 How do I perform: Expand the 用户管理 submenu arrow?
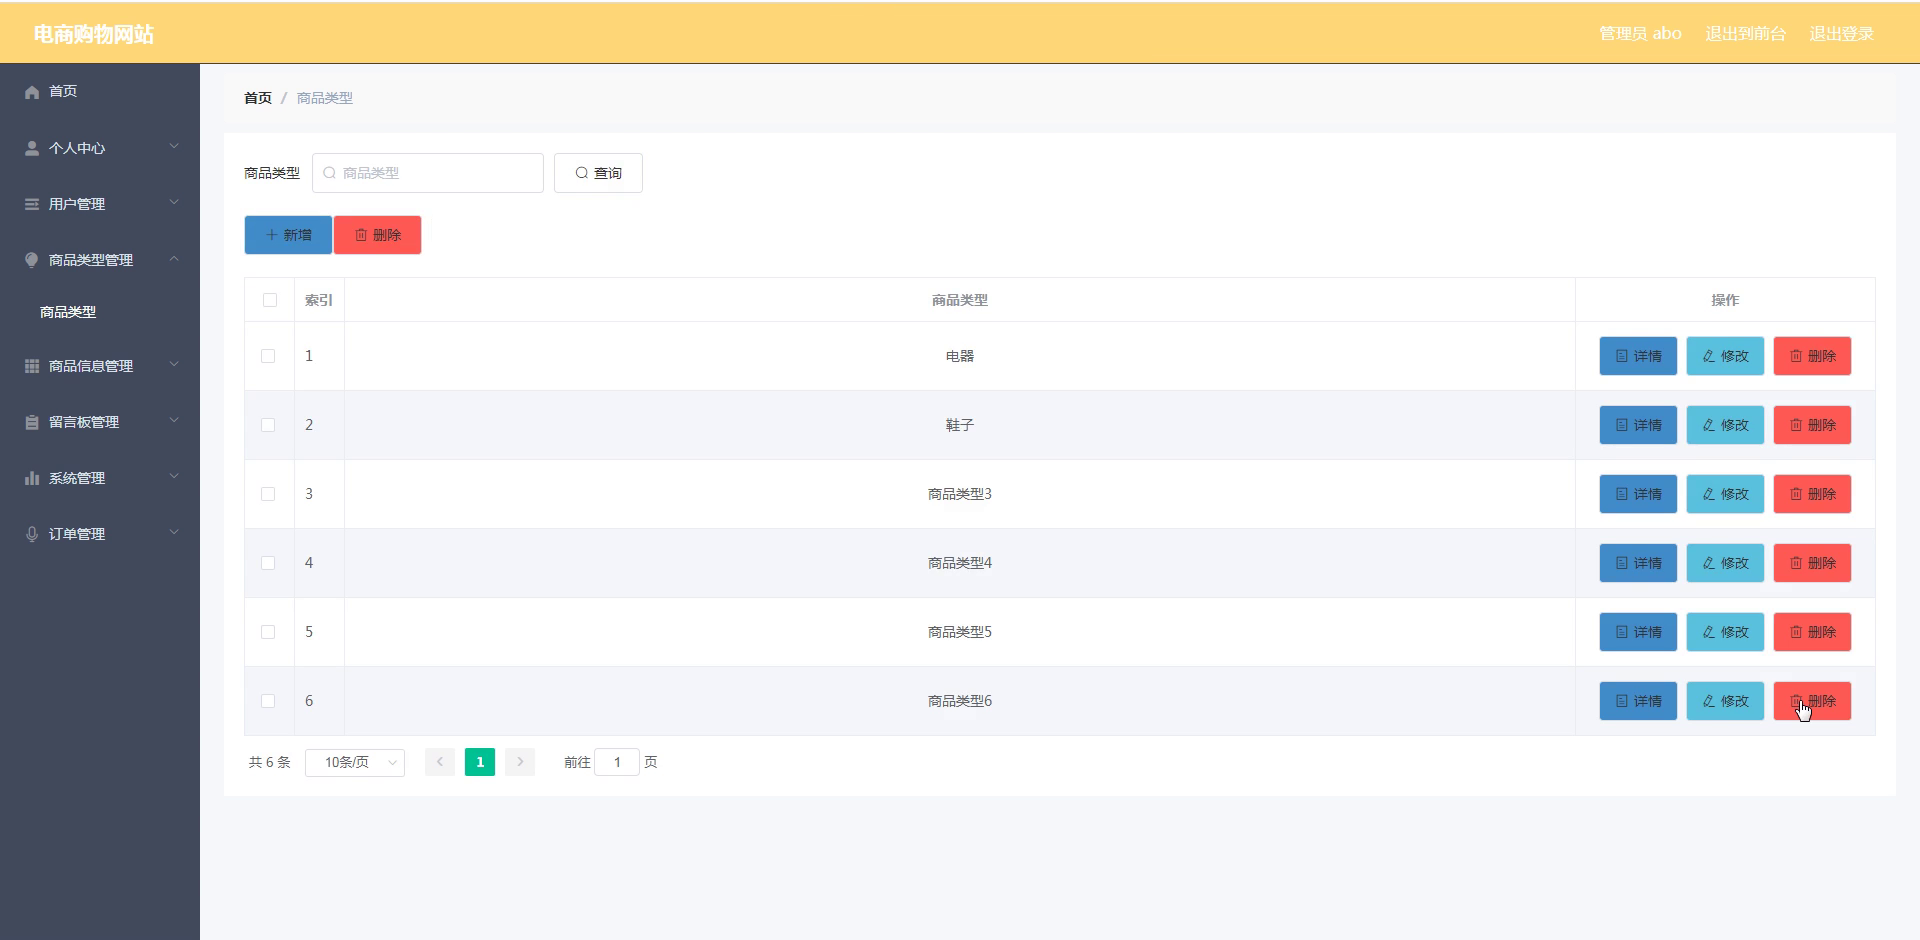pos(174,203)
